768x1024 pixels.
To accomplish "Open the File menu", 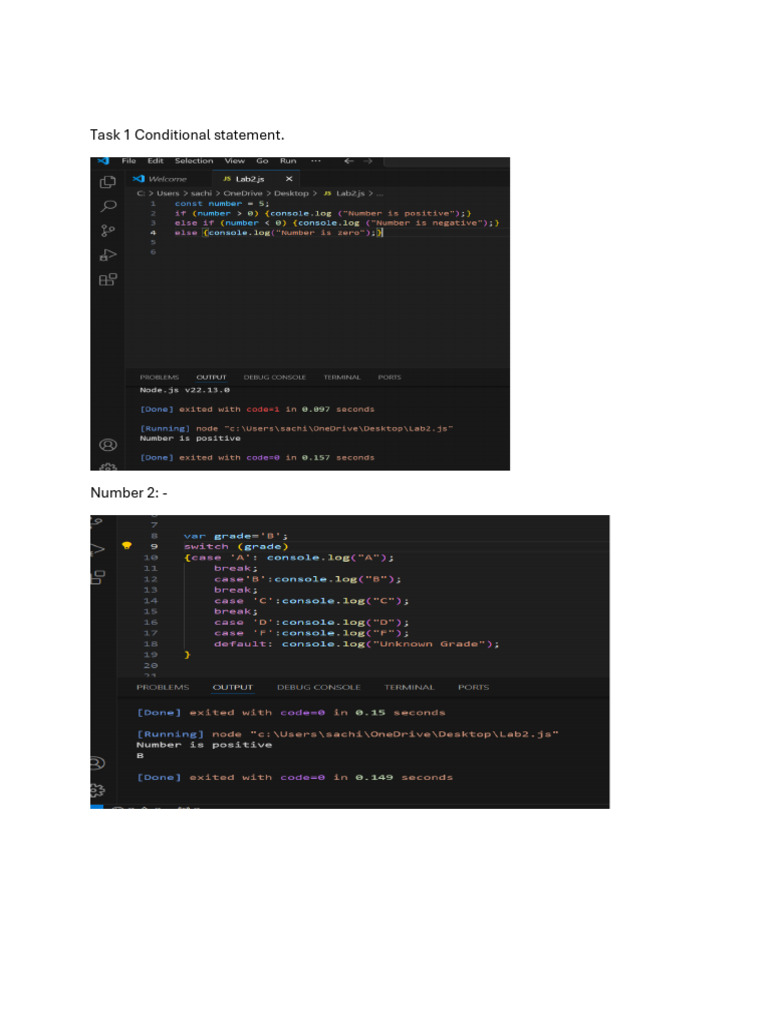I will click(x=129, y=161).
